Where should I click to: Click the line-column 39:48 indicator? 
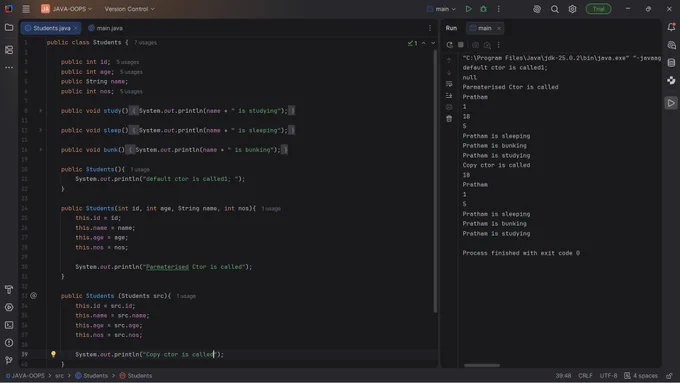pos(563,376)
